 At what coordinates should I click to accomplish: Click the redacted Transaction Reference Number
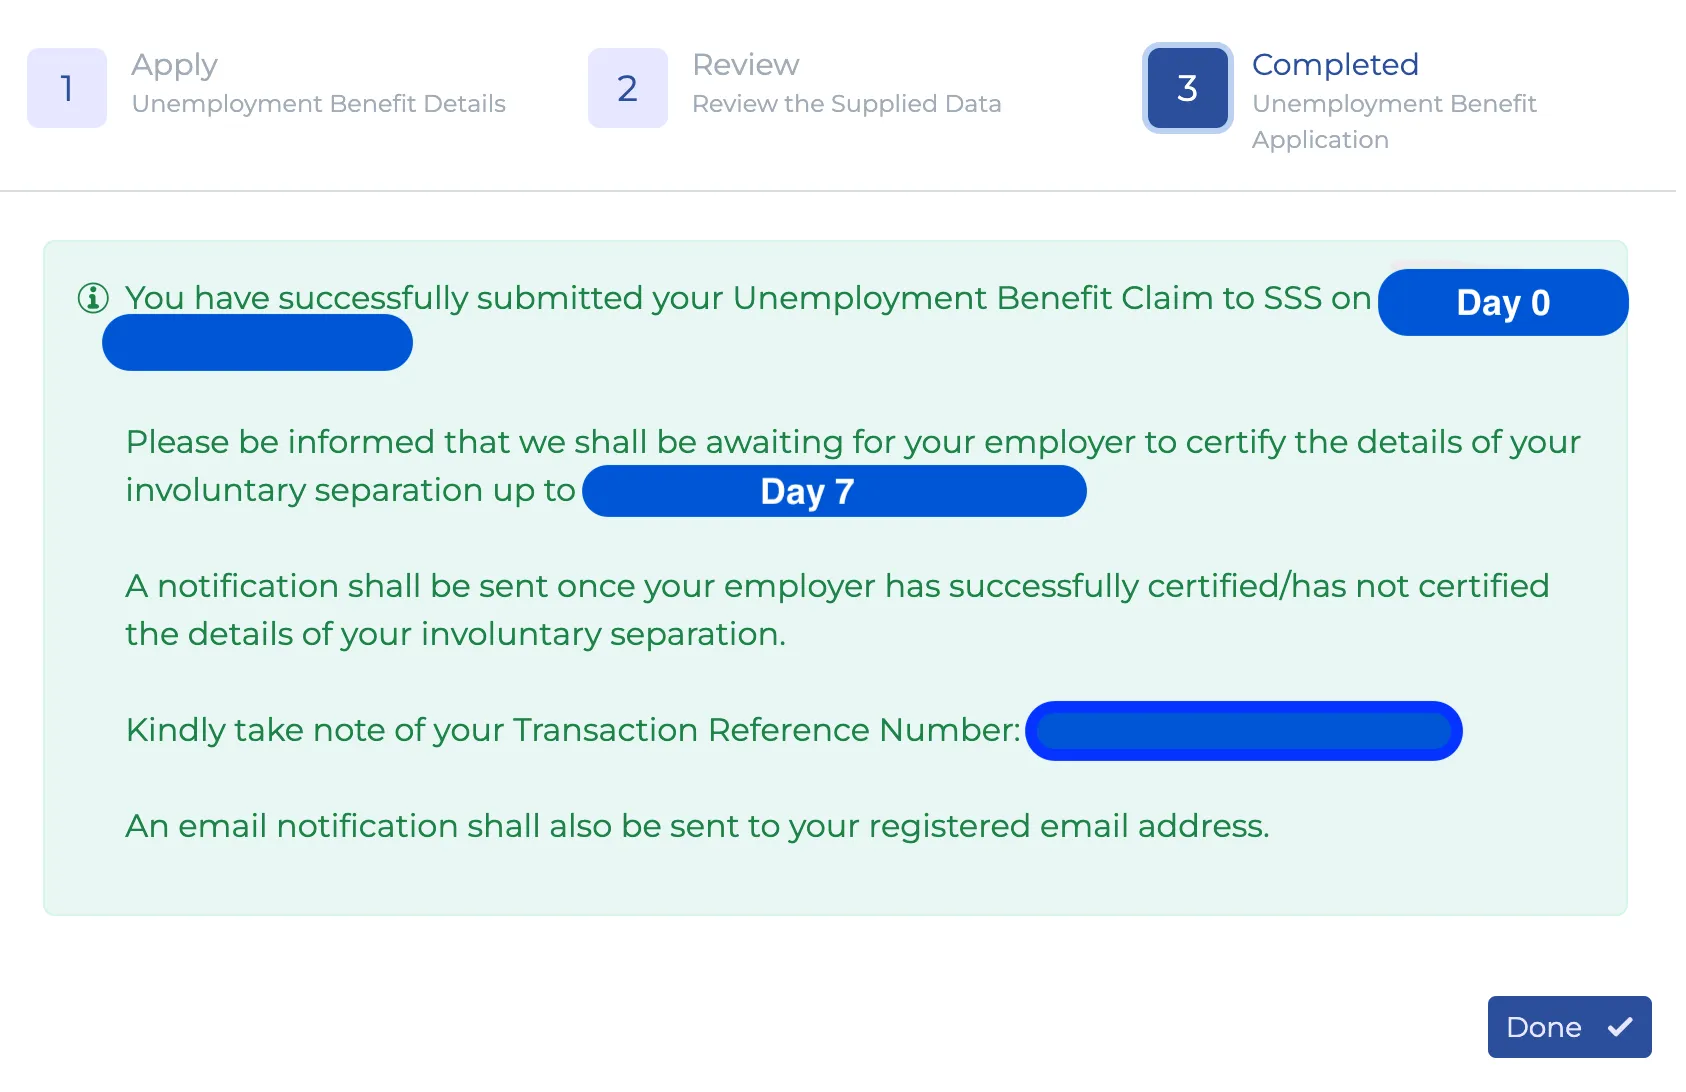(1244, 731)
